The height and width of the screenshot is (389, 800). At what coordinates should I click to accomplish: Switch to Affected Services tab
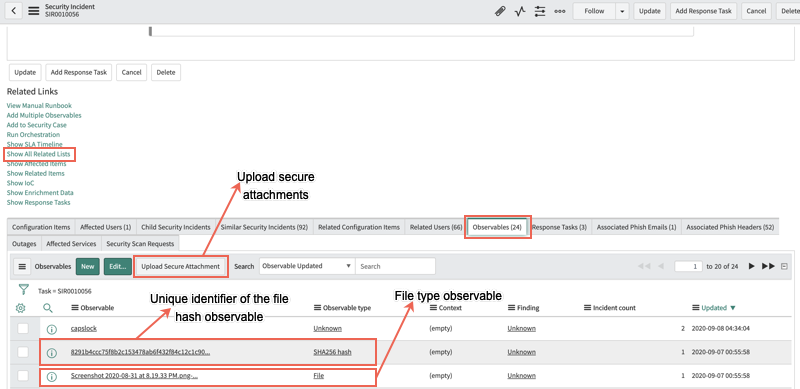[71, 244]
